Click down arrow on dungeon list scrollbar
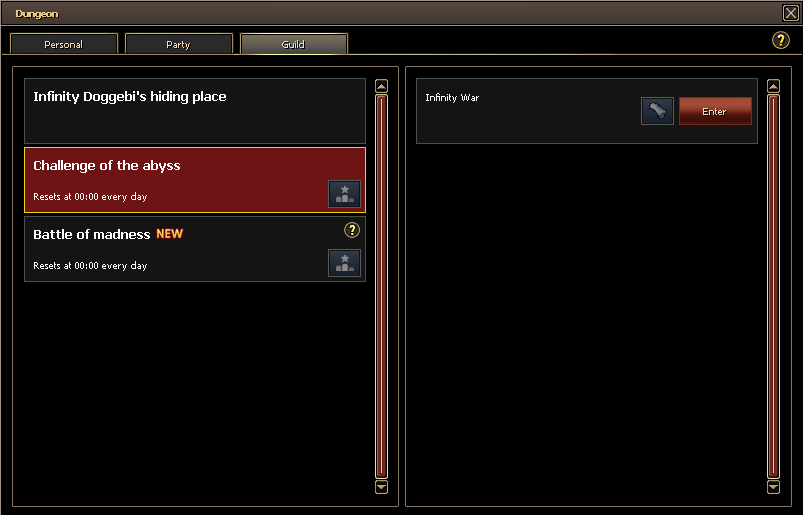Viewport: 803px width, 515px height. click(x=382, y=487)
